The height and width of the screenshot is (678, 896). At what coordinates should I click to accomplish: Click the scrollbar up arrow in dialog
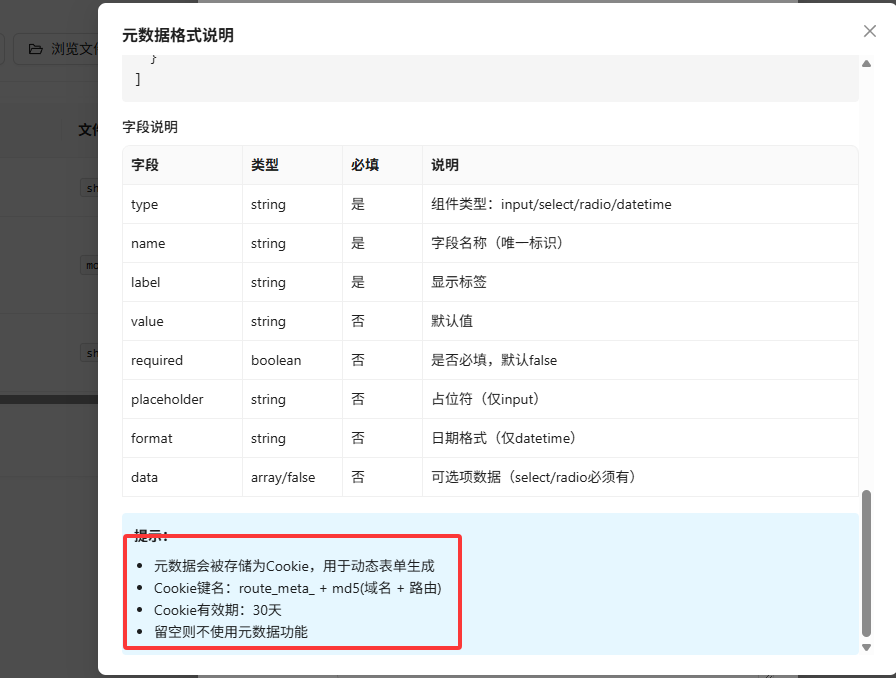(x=866, y=64)
